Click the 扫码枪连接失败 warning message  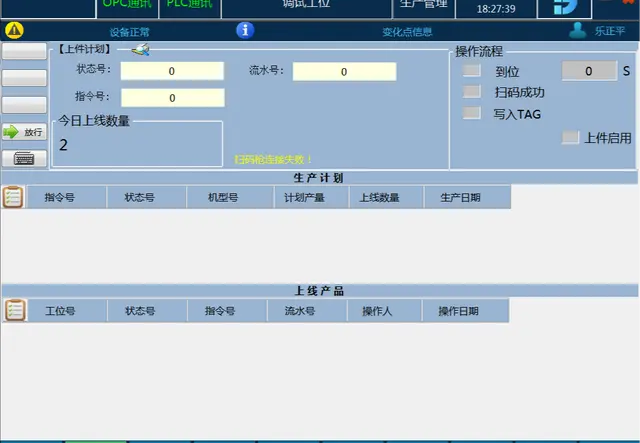273,159
